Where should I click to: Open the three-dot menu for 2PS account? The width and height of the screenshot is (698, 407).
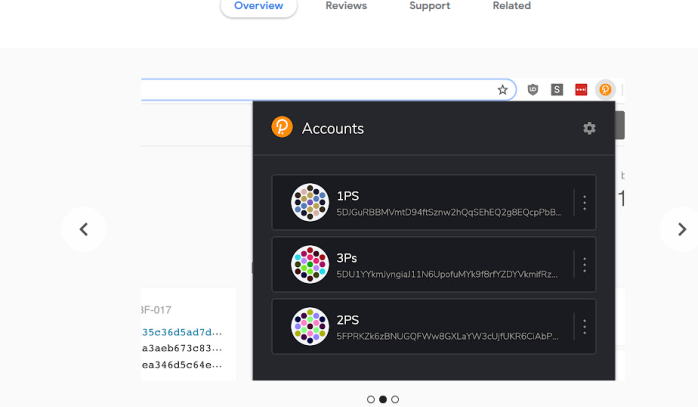tap(584, 326)
